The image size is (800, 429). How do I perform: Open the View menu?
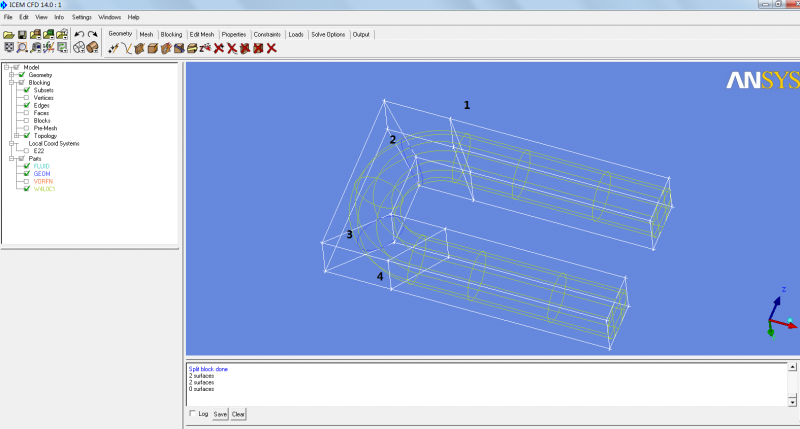(41, 17)
